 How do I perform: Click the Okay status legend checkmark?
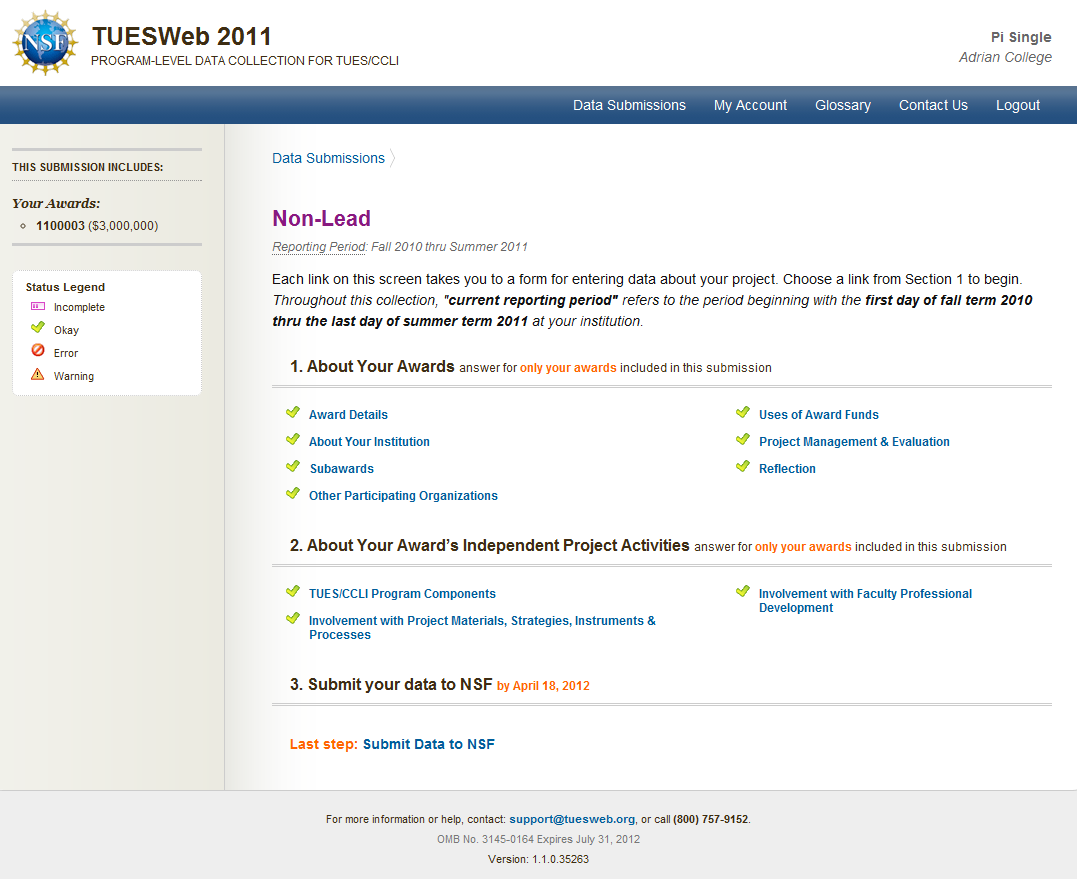tap(38, 328)
